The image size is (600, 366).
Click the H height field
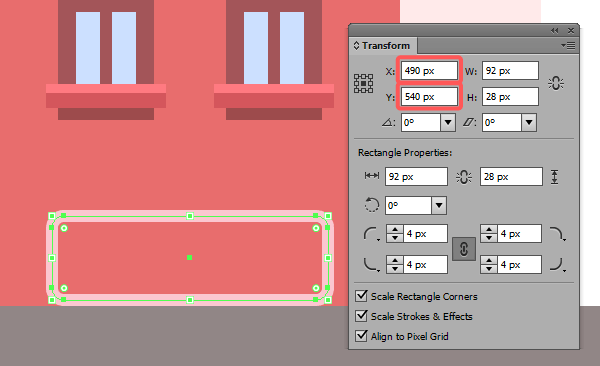[x=510, y=97]
